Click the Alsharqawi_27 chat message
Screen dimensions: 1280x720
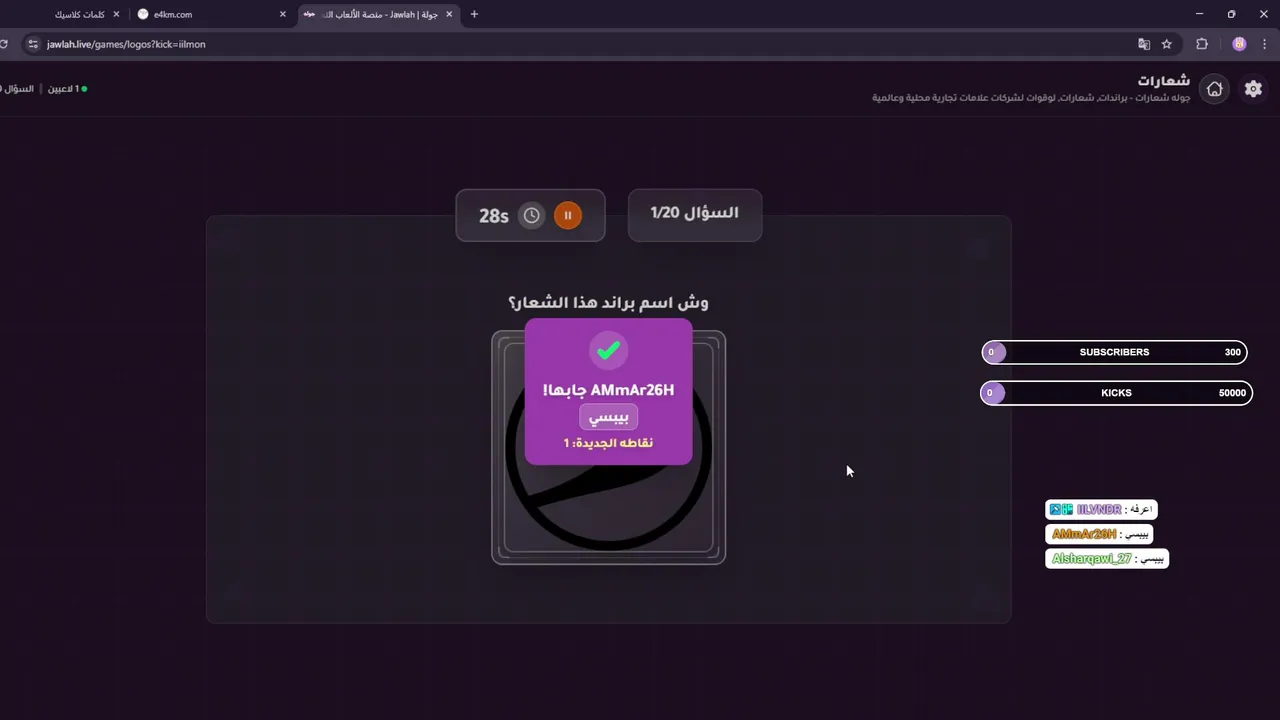coord(1107,559)
